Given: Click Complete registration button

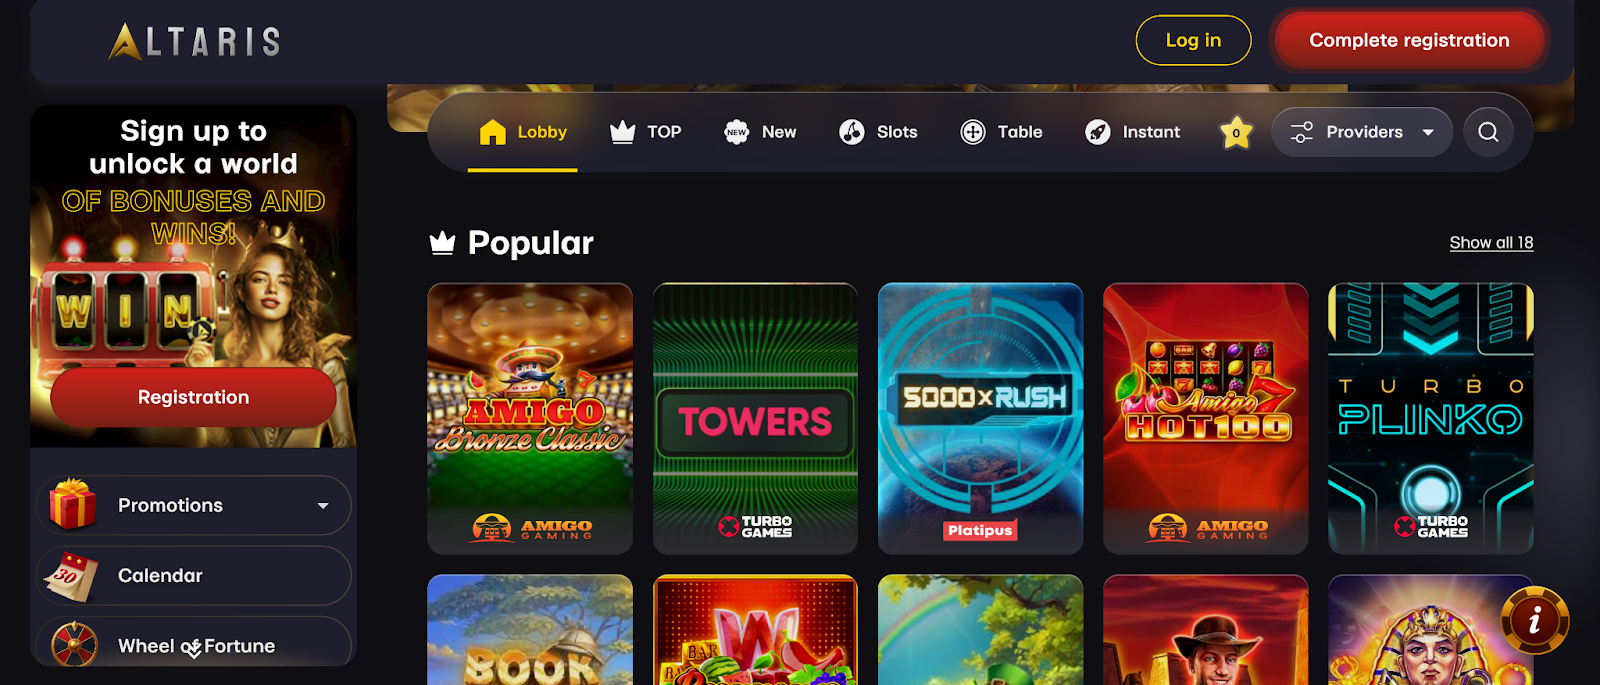Looking at the screenshot, I should 1409,40.
